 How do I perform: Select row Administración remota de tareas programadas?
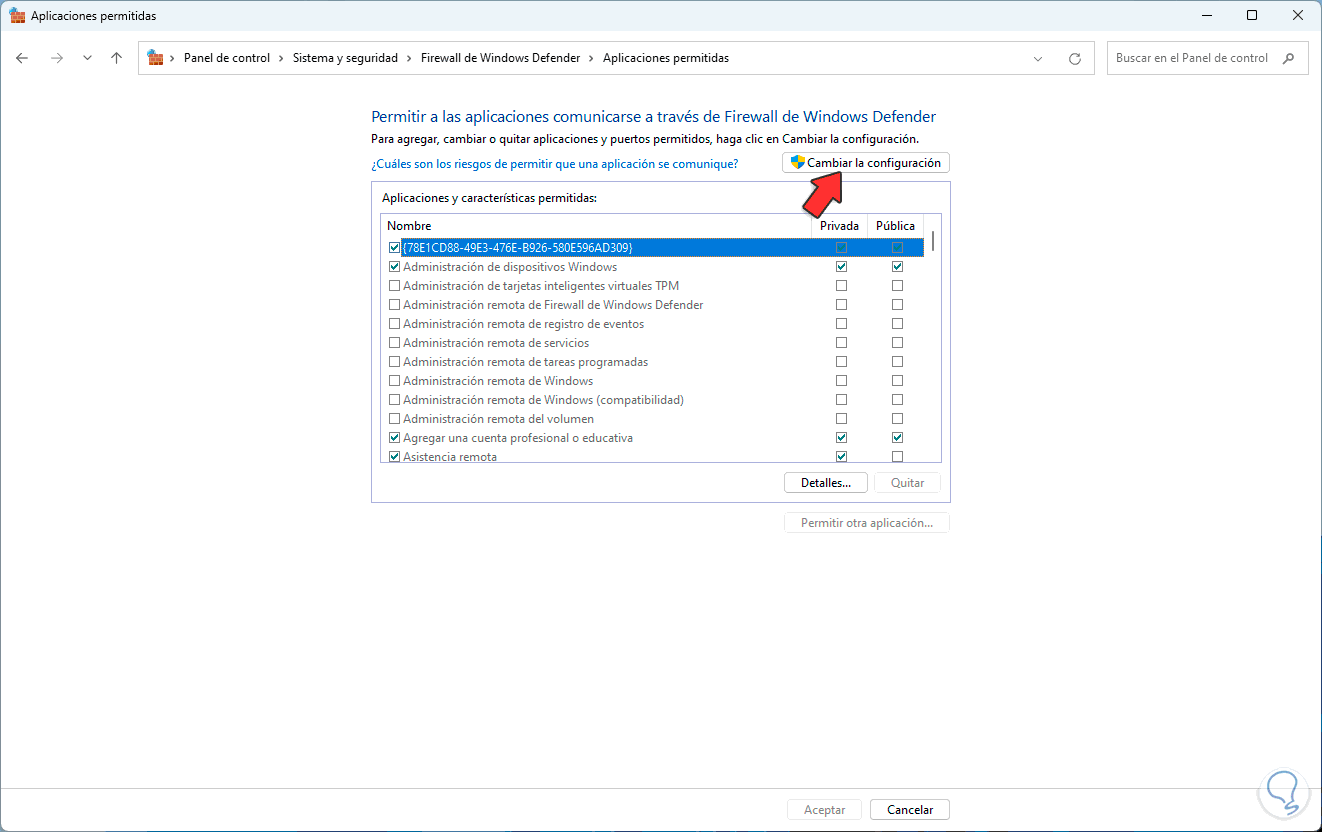tap(526, 362)
